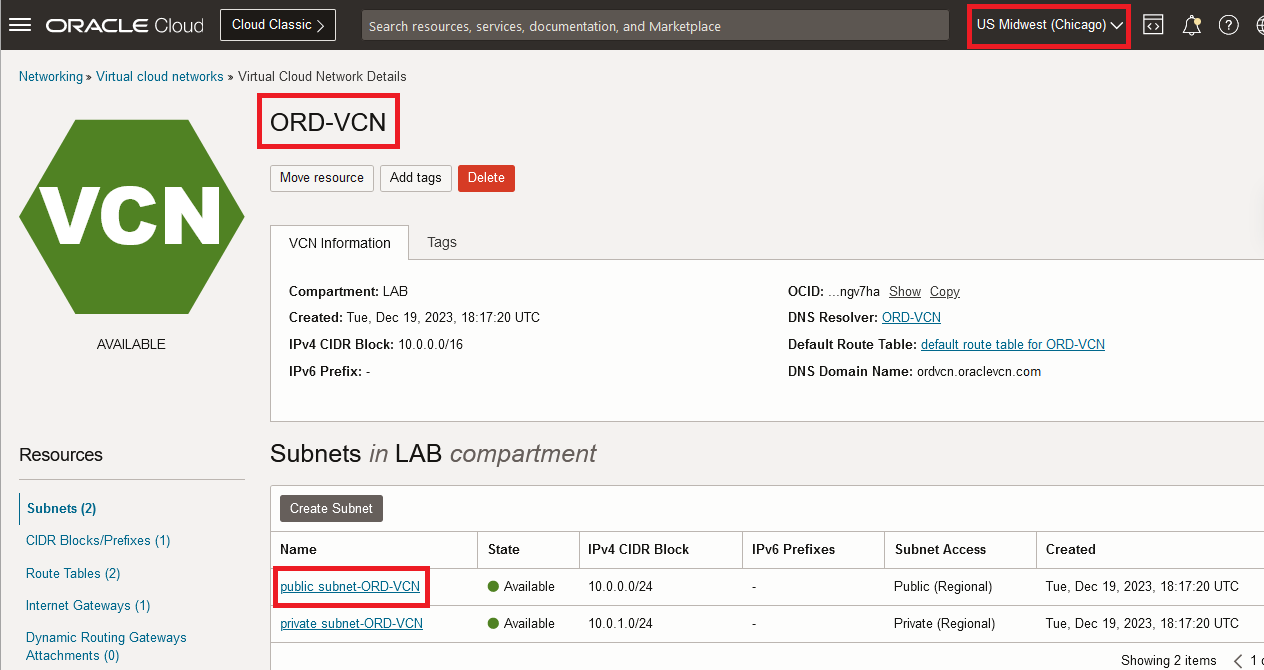Open the help question mark menu
The width and height of the screenshot is (1264, 670).
[1229, 25]
